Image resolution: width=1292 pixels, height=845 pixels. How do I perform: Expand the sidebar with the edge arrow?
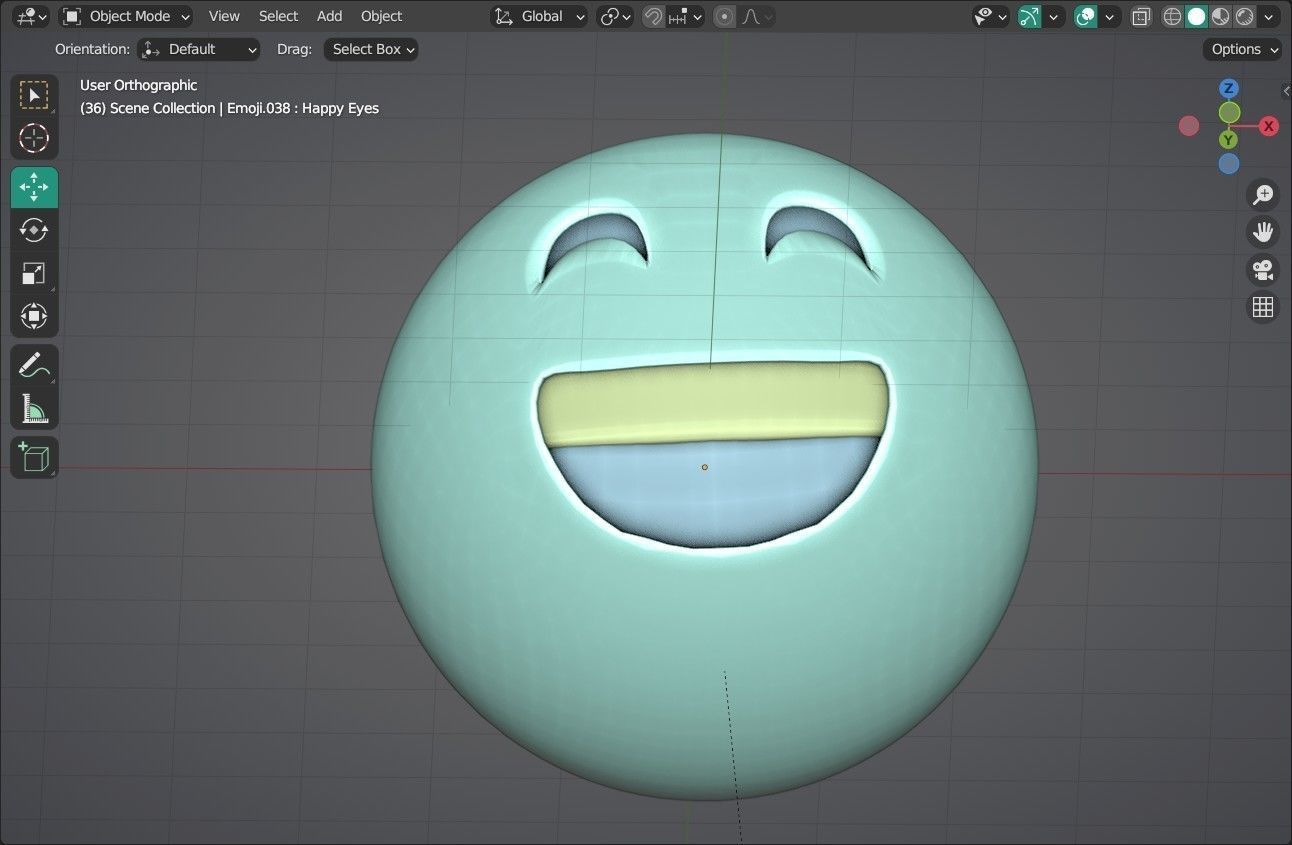[1286, 91]
